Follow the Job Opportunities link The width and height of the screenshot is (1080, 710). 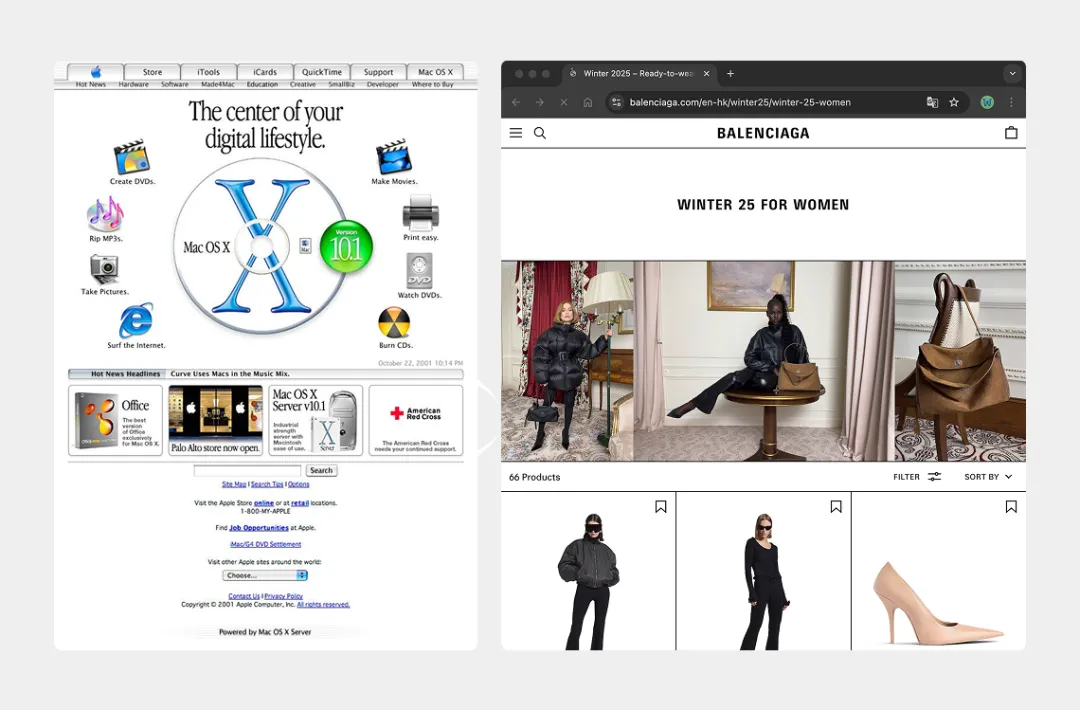[x=259, y=528]
